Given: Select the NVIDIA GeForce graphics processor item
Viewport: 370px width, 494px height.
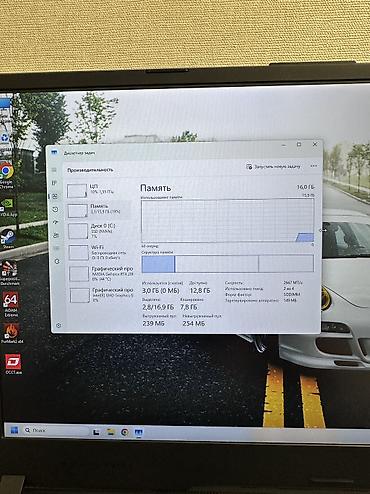Looking at the screenshot, I should [101, 273].
